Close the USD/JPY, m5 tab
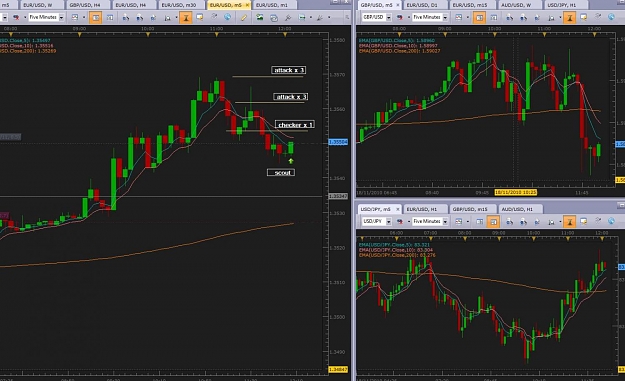This screenshot has height=381, width=625. [397, 209]
